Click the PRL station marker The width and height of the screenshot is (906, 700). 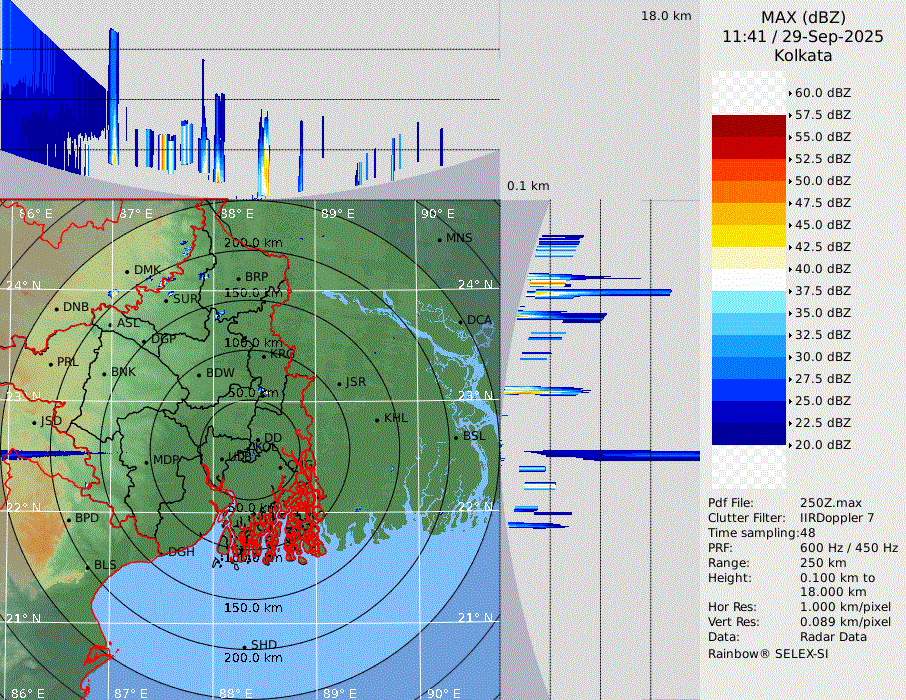51,363
